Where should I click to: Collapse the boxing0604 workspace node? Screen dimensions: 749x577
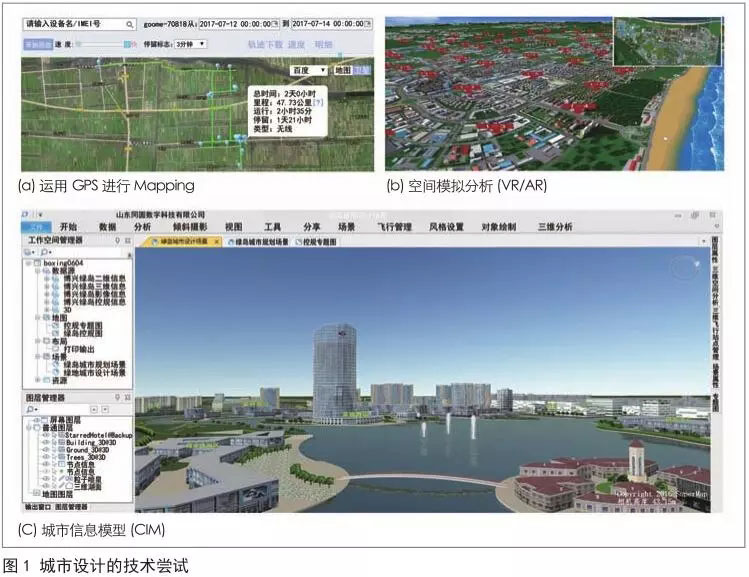[28, 263]
